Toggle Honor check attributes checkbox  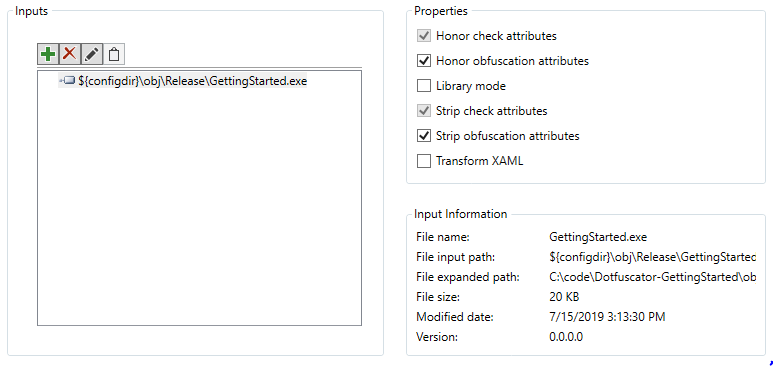423,36
